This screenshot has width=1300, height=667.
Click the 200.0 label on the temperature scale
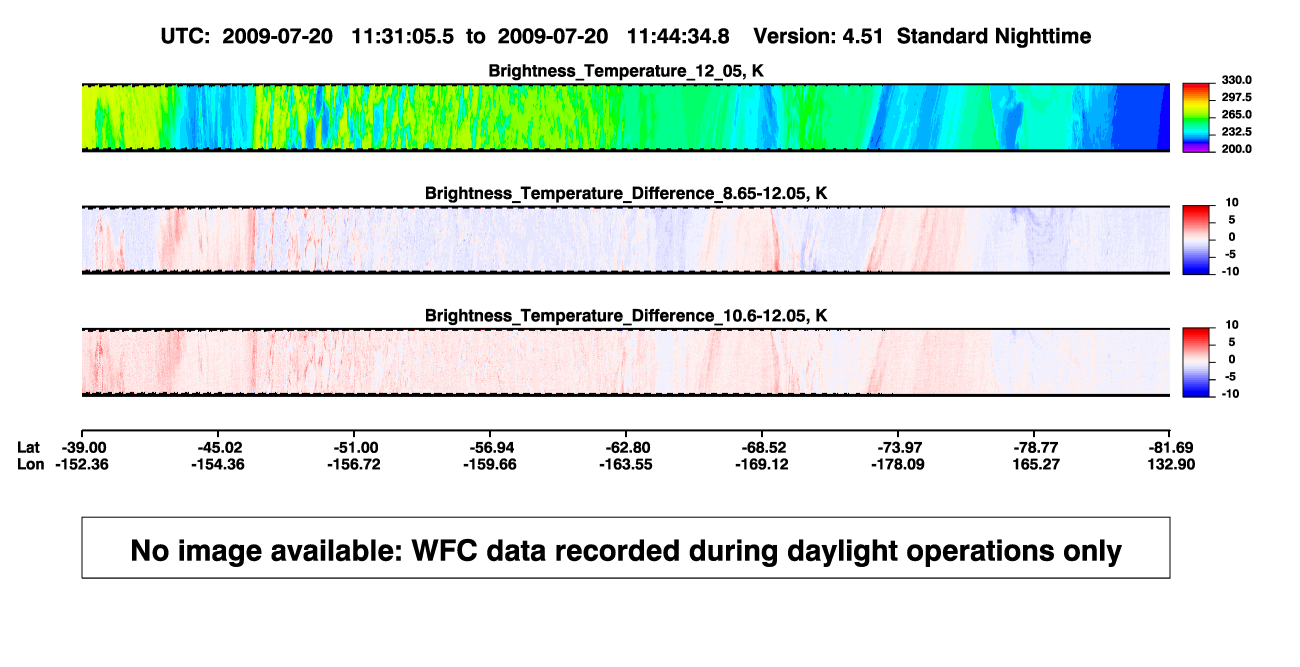click(x=1236, y=149)
